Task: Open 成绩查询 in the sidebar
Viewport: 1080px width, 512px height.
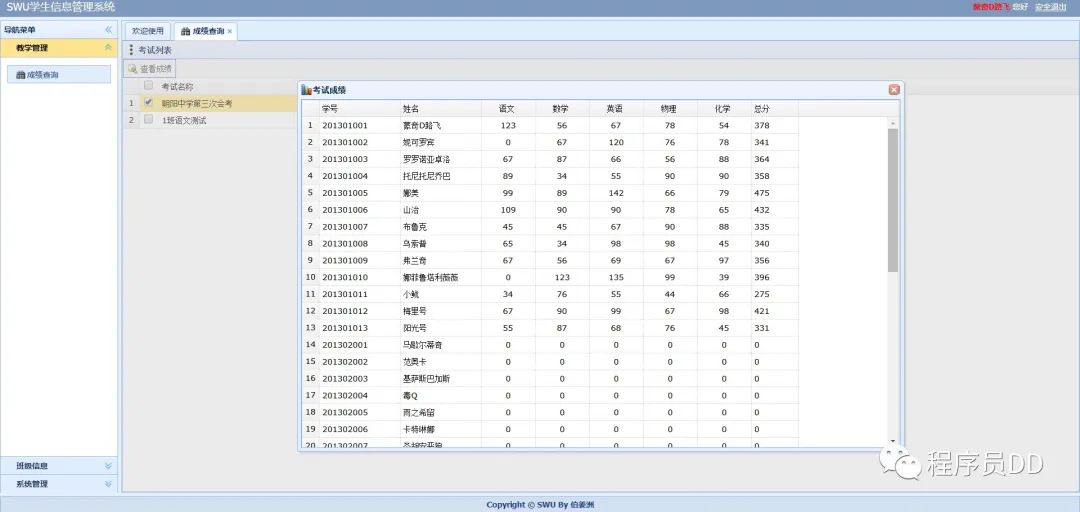Action: point(59,74)
